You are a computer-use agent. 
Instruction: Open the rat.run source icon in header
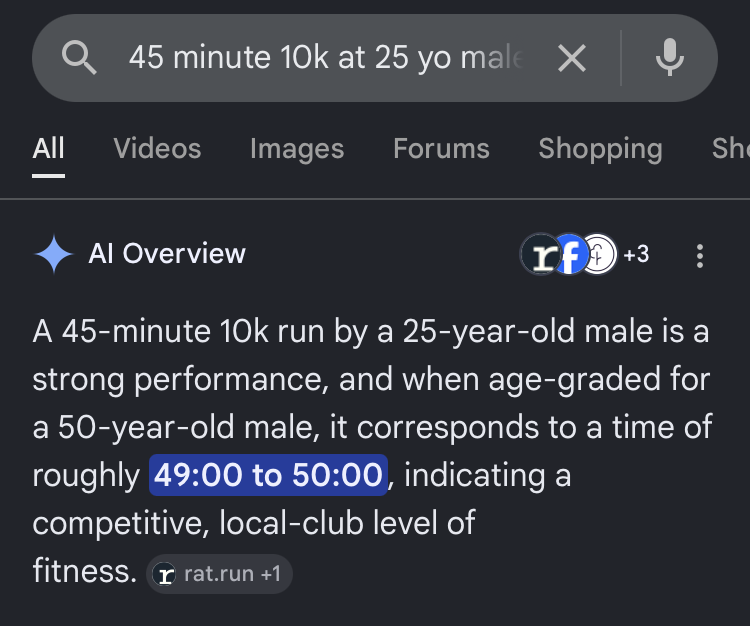click(x=540, y=254)
